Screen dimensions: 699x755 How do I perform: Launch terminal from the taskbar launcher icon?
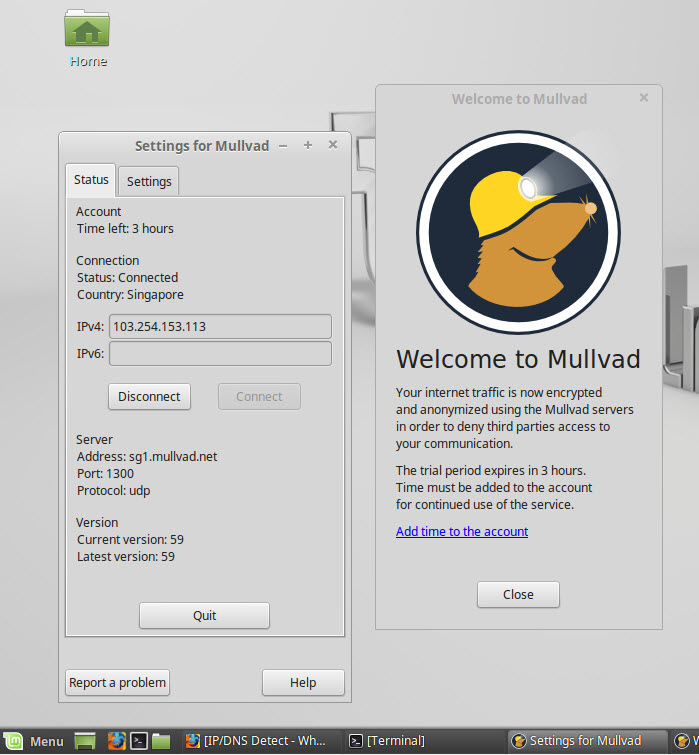[139, 741]
